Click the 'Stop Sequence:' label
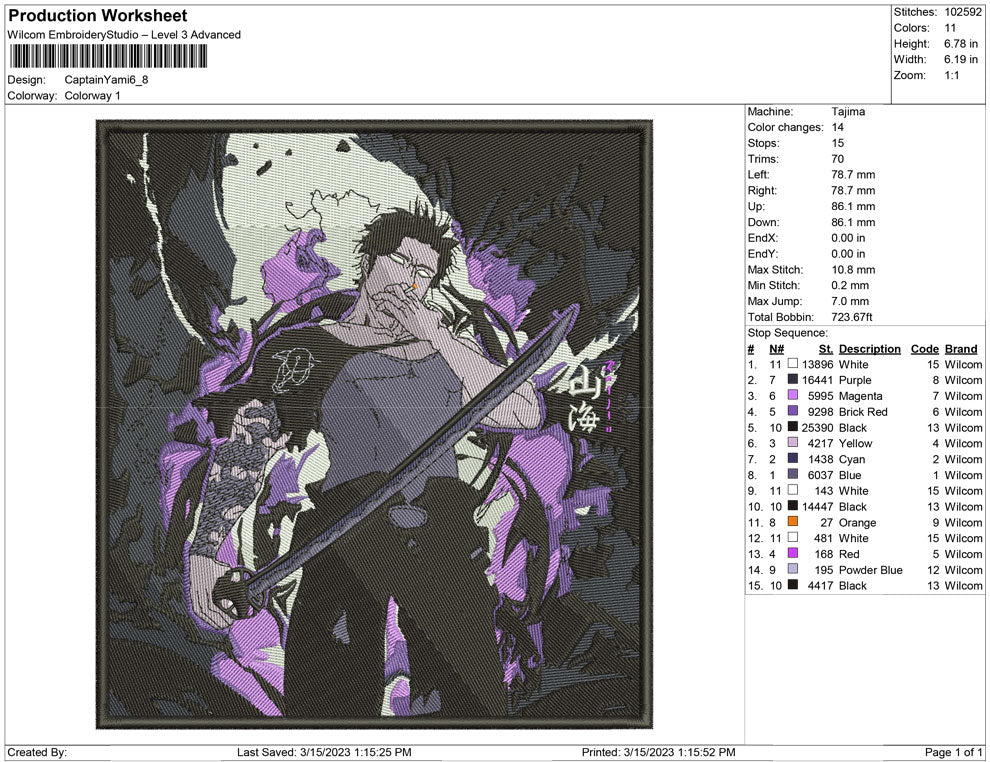 787,333
